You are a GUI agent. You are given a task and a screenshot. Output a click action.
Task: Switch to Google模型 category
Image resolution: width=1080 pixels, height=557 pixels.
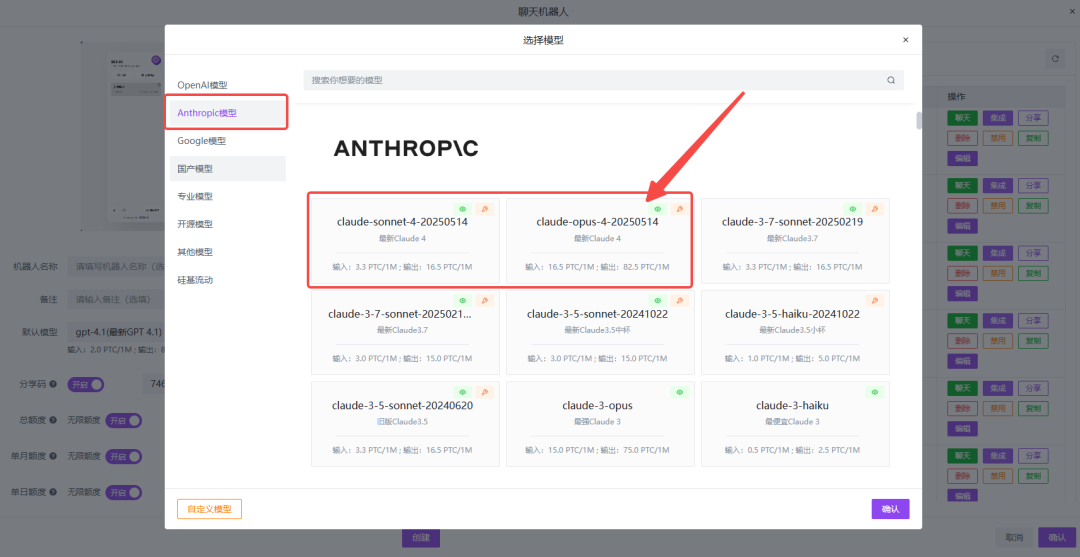(x=228, y=141)
